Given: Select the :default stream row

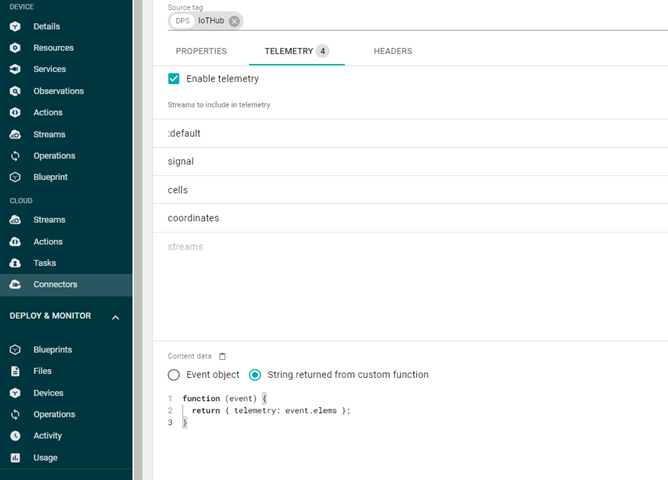Looking at the screenshot, I should pyautogui.click(x=410, y=133).
